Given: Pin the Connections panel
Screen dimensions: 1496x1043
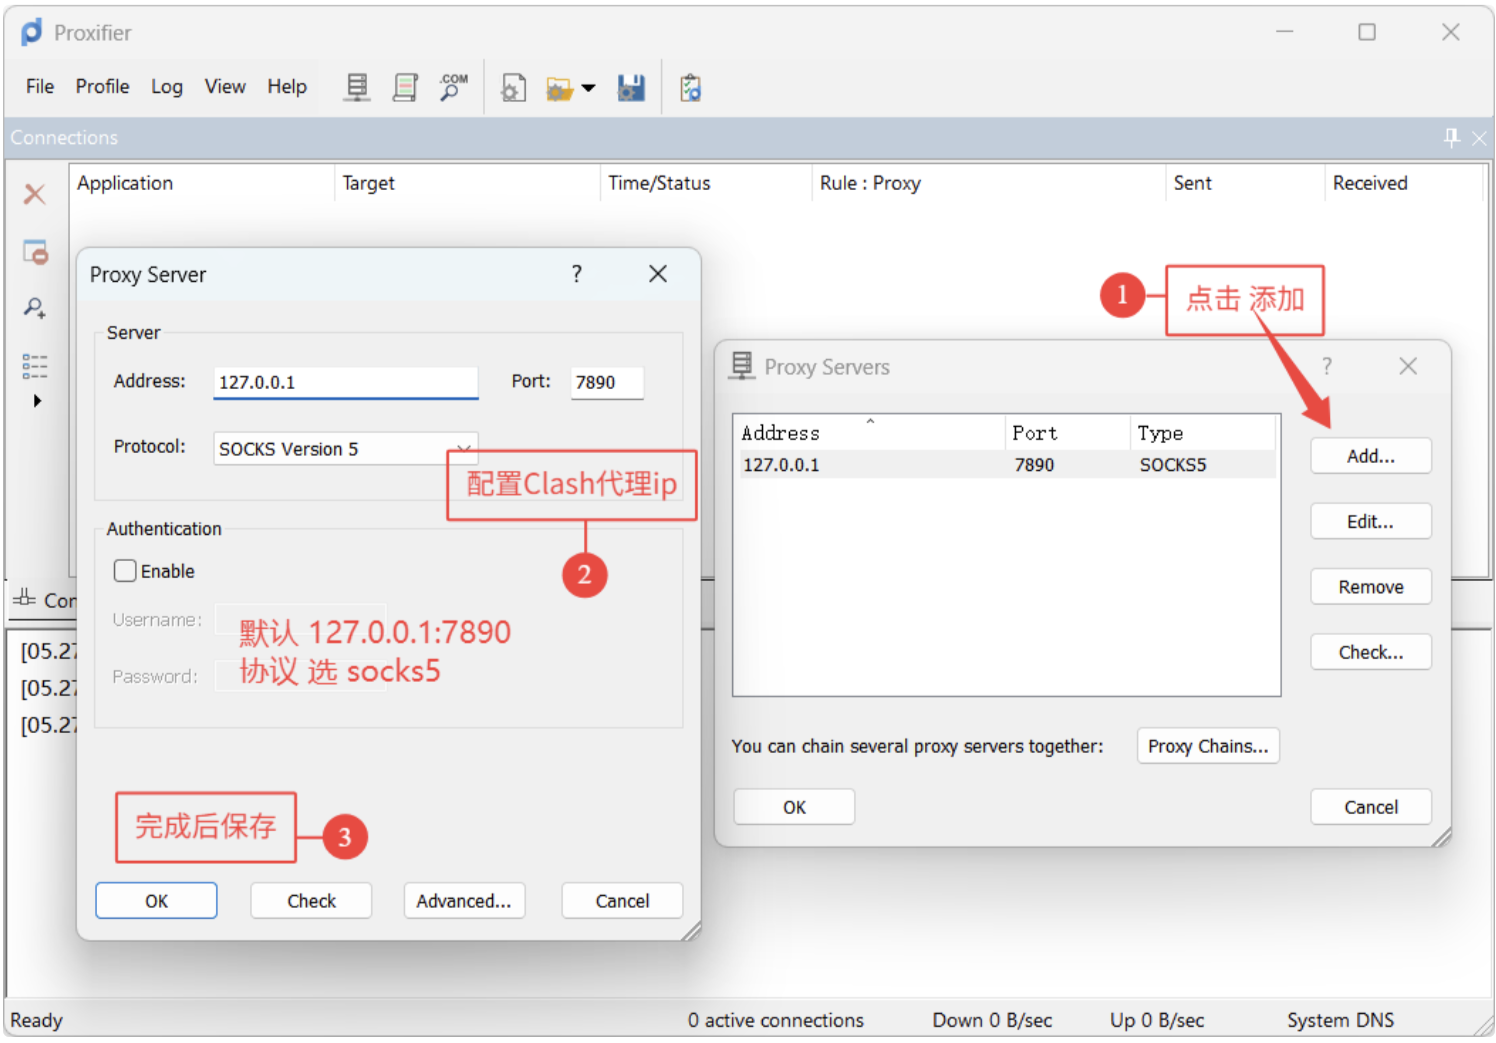Looking at the screenshot, I should point(1451,138).
